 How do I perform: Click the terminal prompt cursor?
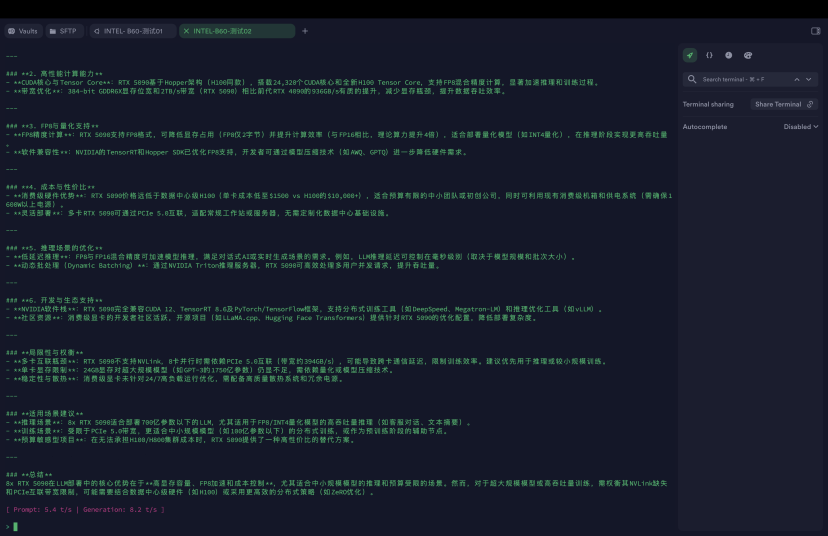(15, 526)
